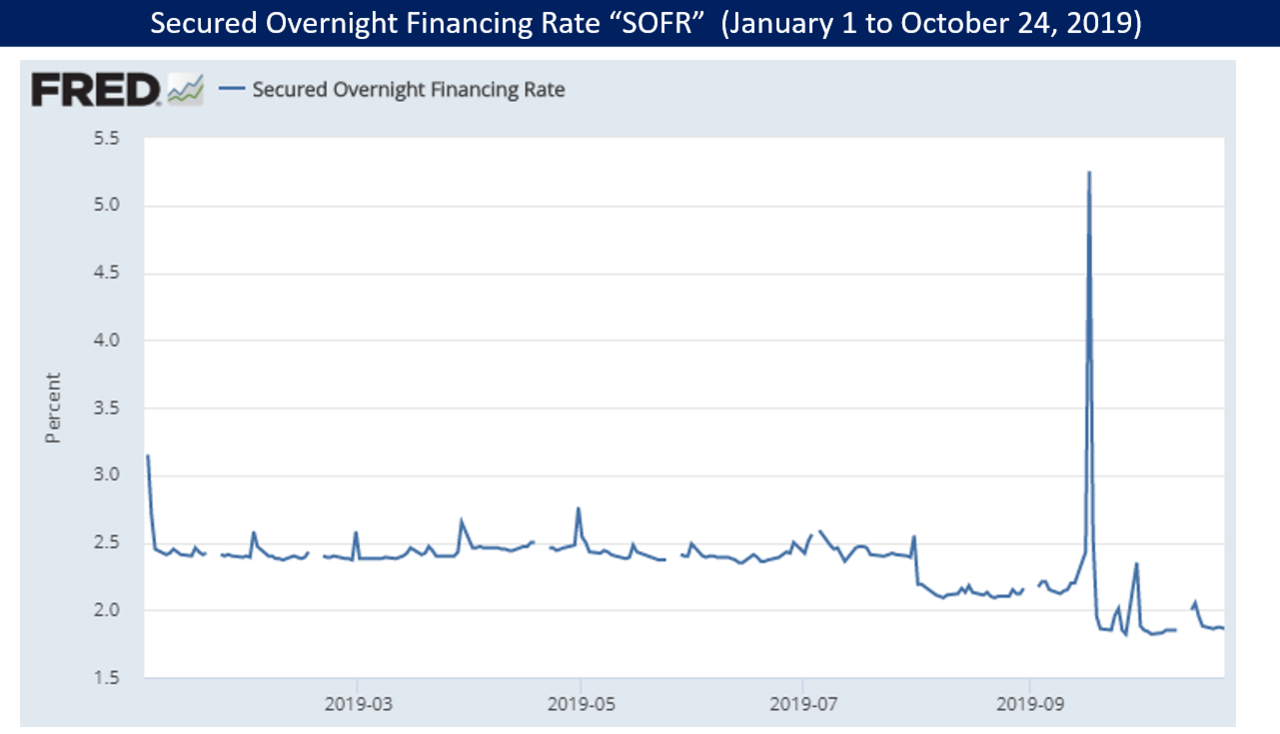Click the 2019-07 x-axis date label
Image resolution: width=1280 pixels, height=734 pixels.
pyautogui.click(x=803, y=702)
